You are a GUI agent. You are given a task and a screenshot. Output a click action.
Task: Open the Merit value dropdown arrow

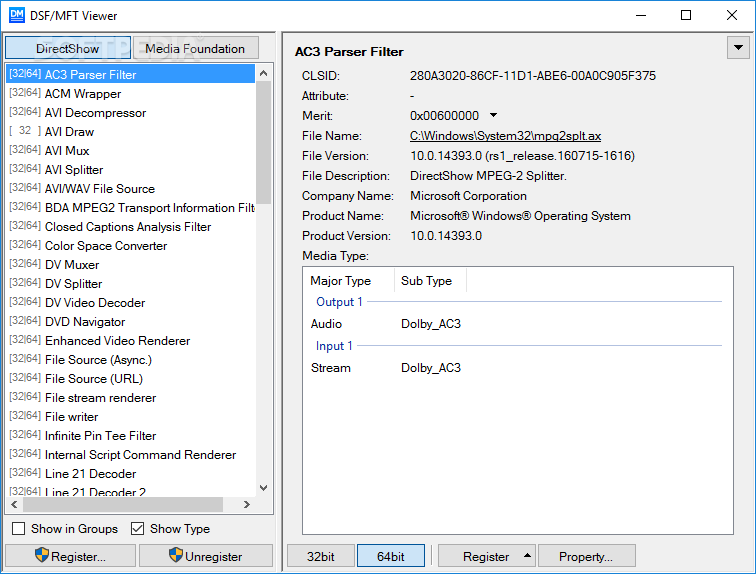pyautogui.click(x=493, y=115)
